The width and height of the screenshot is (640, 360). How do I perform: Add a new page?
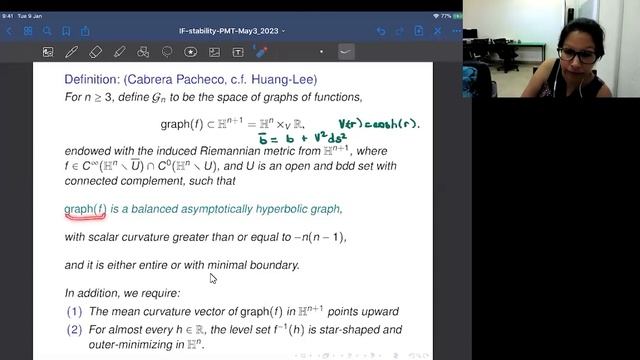coord(418,31)
